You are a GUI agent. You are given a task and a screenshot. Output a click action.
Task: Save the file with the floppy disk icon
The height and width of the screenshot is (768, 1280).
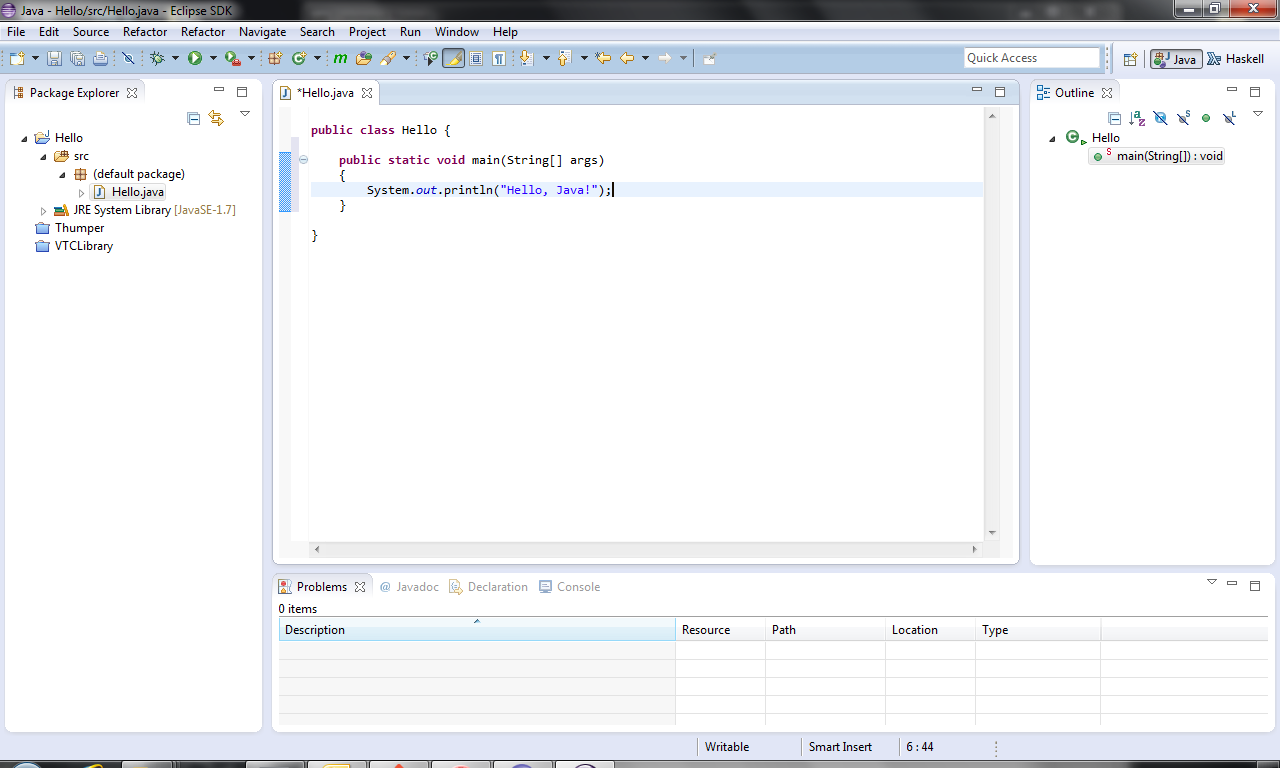coord(54,59)
